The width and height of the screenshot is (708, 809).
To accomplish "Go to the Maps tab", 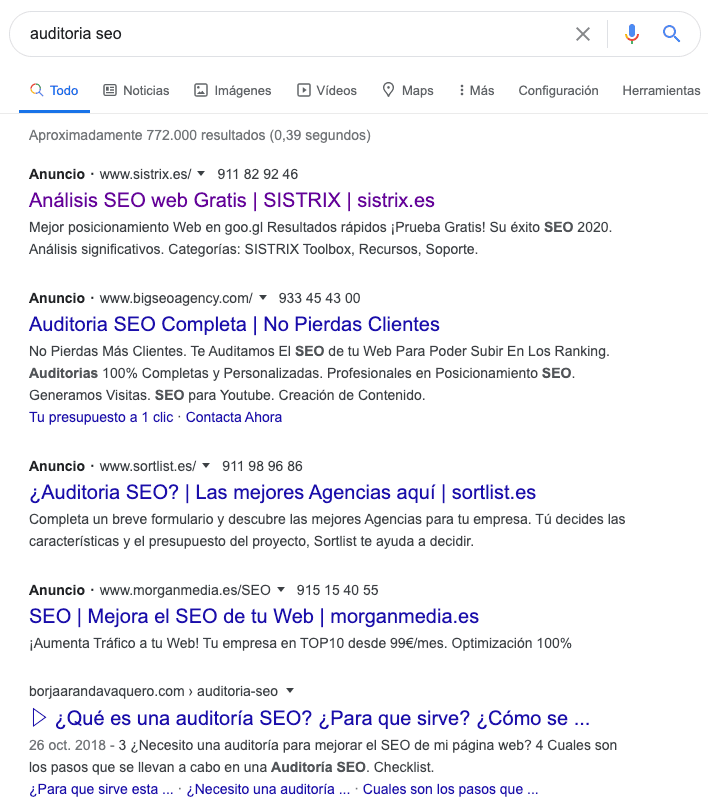I will pos(408,90).
